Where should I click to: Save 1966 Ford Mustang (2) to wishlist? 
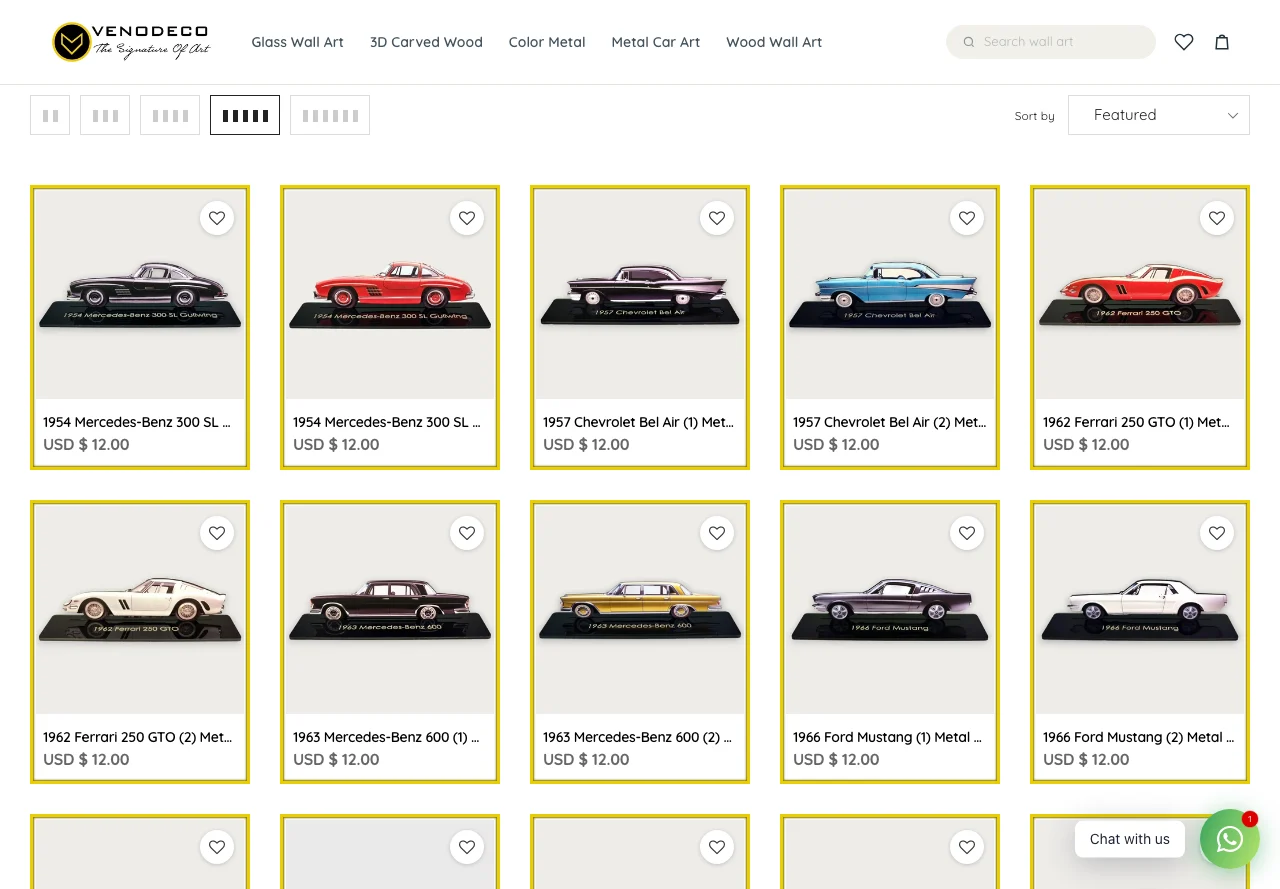click(1217, 533)
